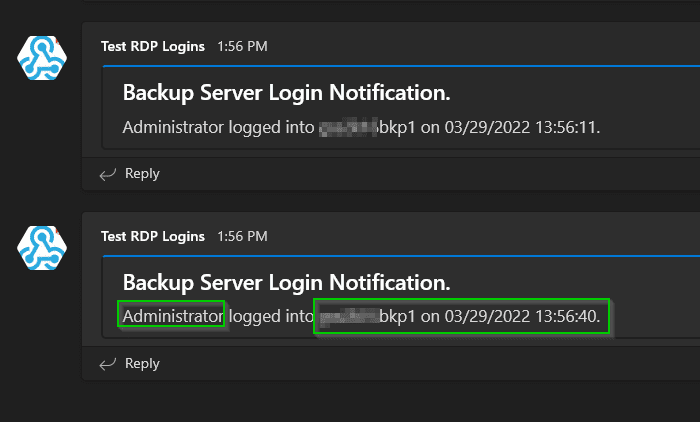Click the 1:56 PM timestamp on the first message
Viewport: 700px width, 422px height.
click(x=242, y=46)
